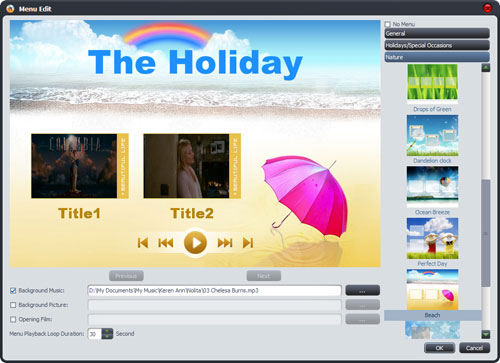Click the Drops of Green label
500x363 pixels.
(x=432, y=109)
